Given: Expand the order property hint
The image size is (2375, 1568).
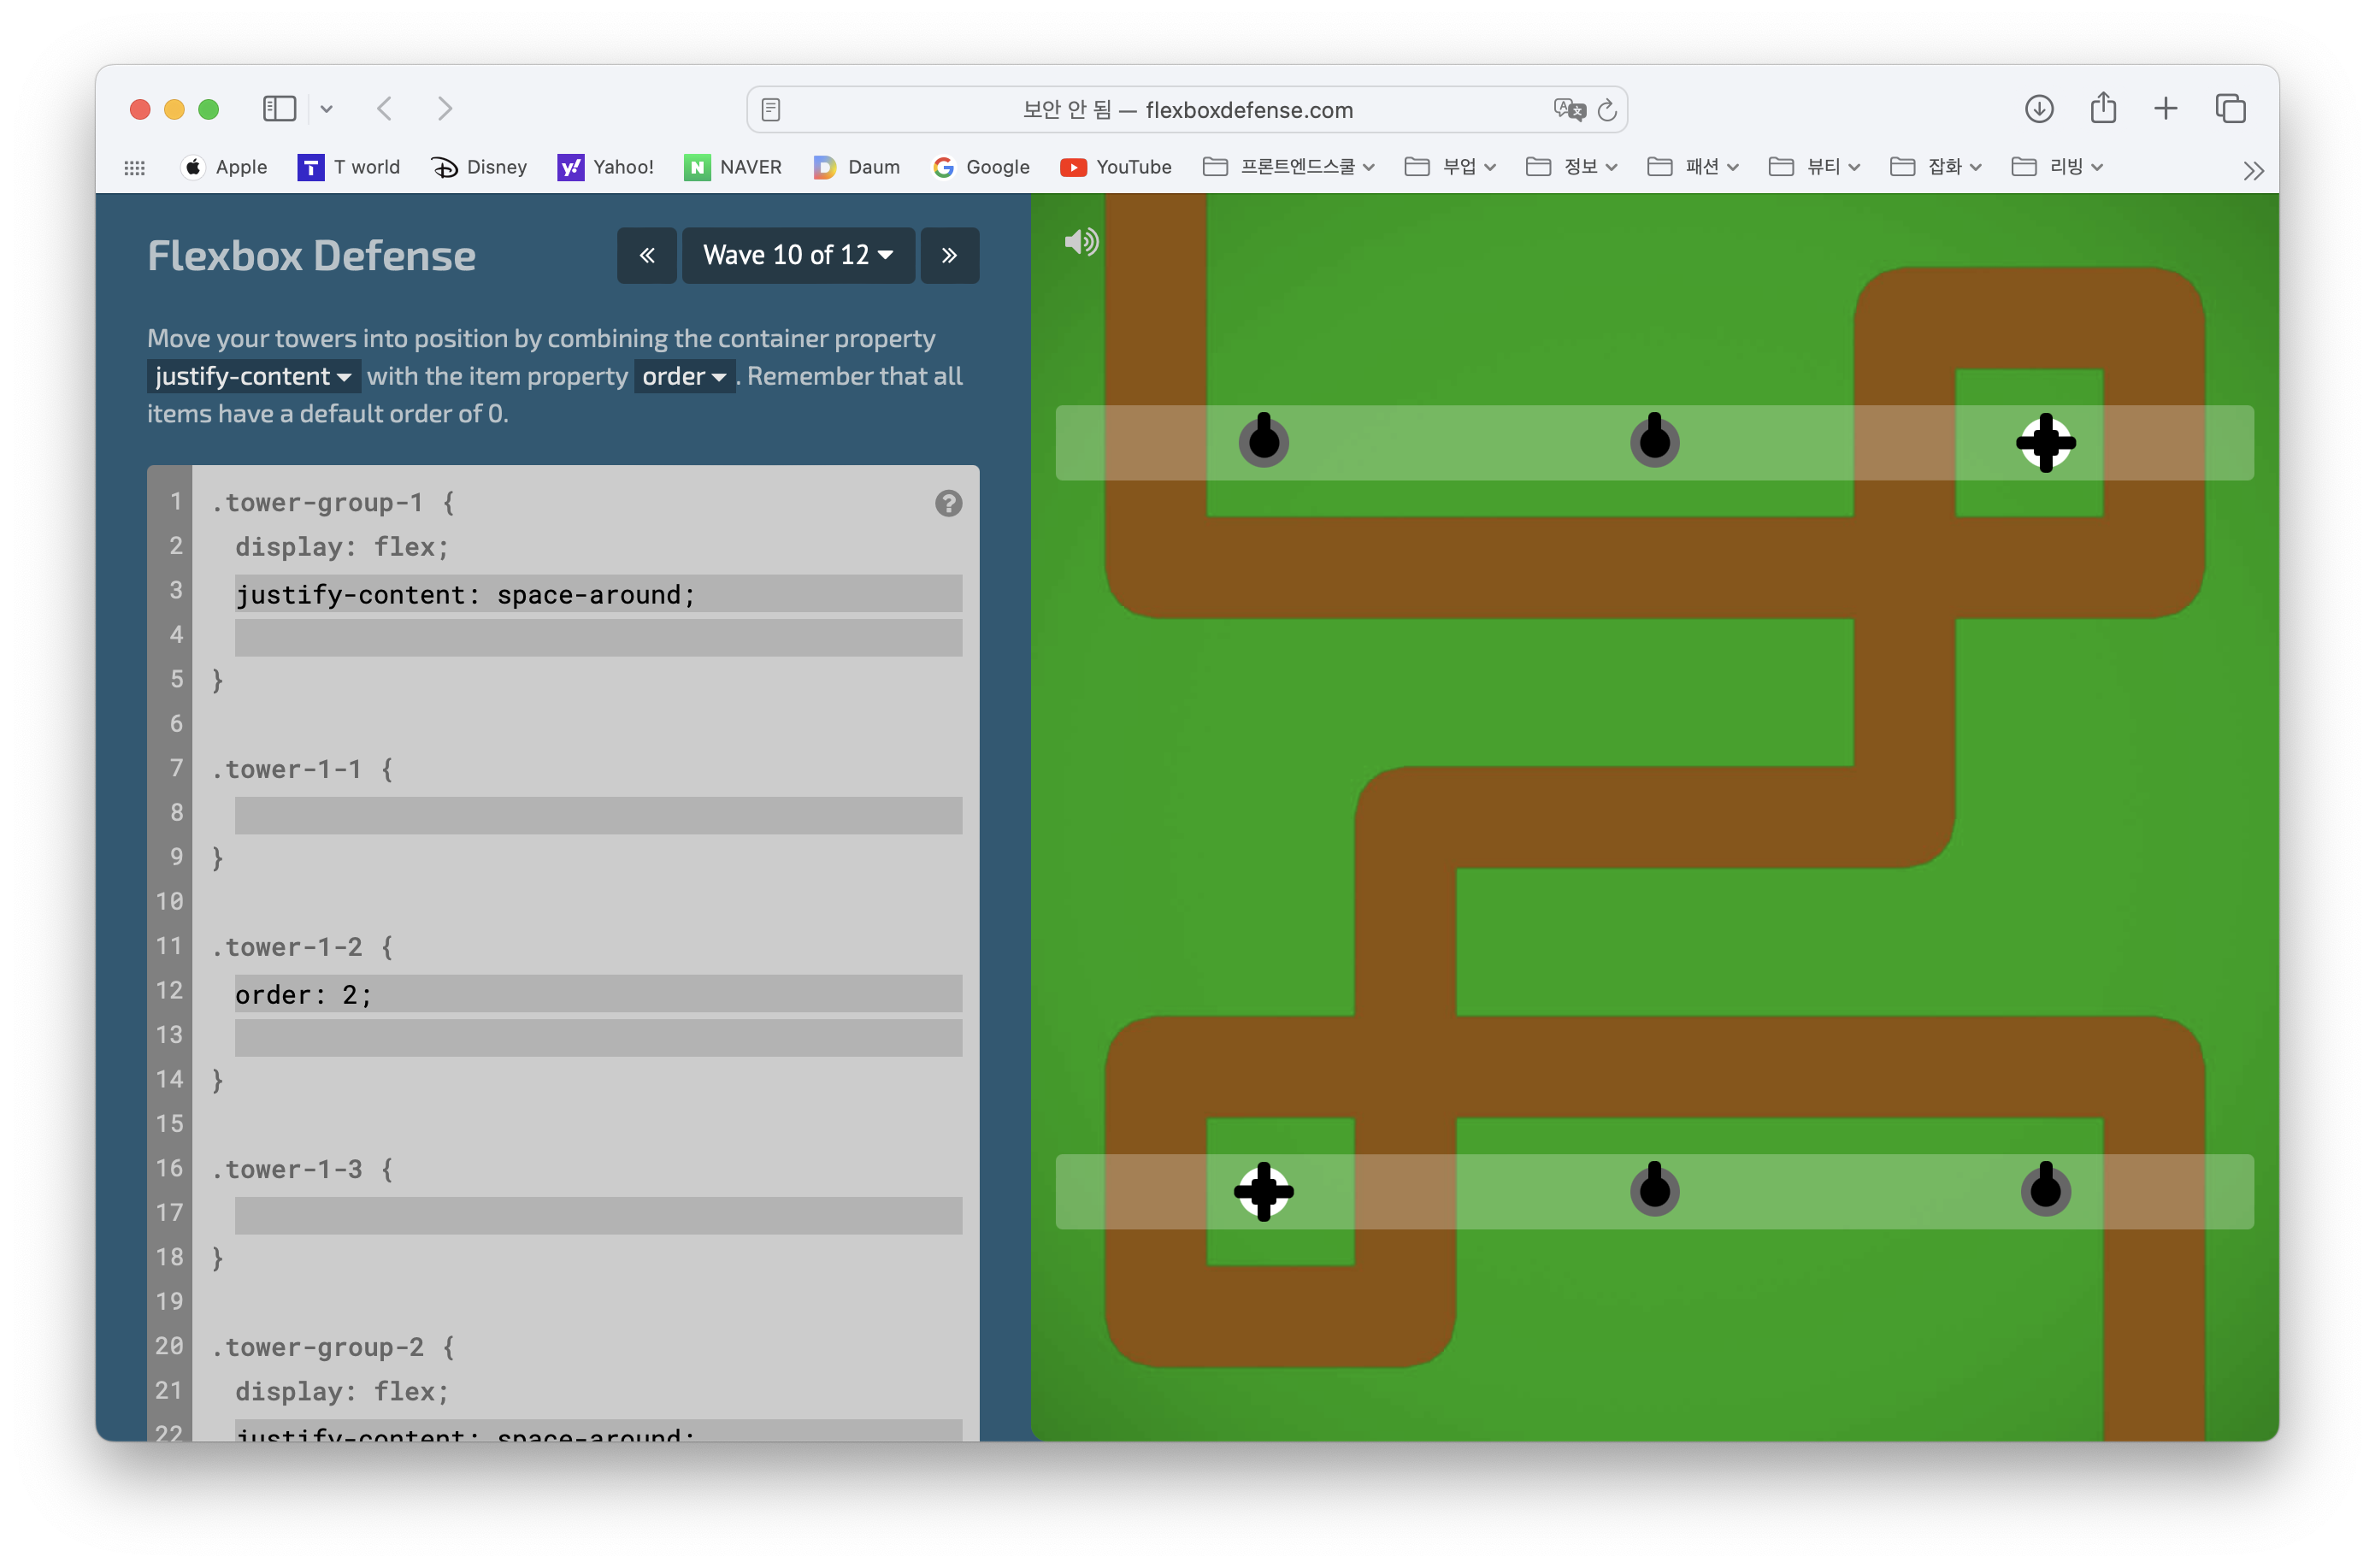Looking at the screenshot, I should click(684, 377).
